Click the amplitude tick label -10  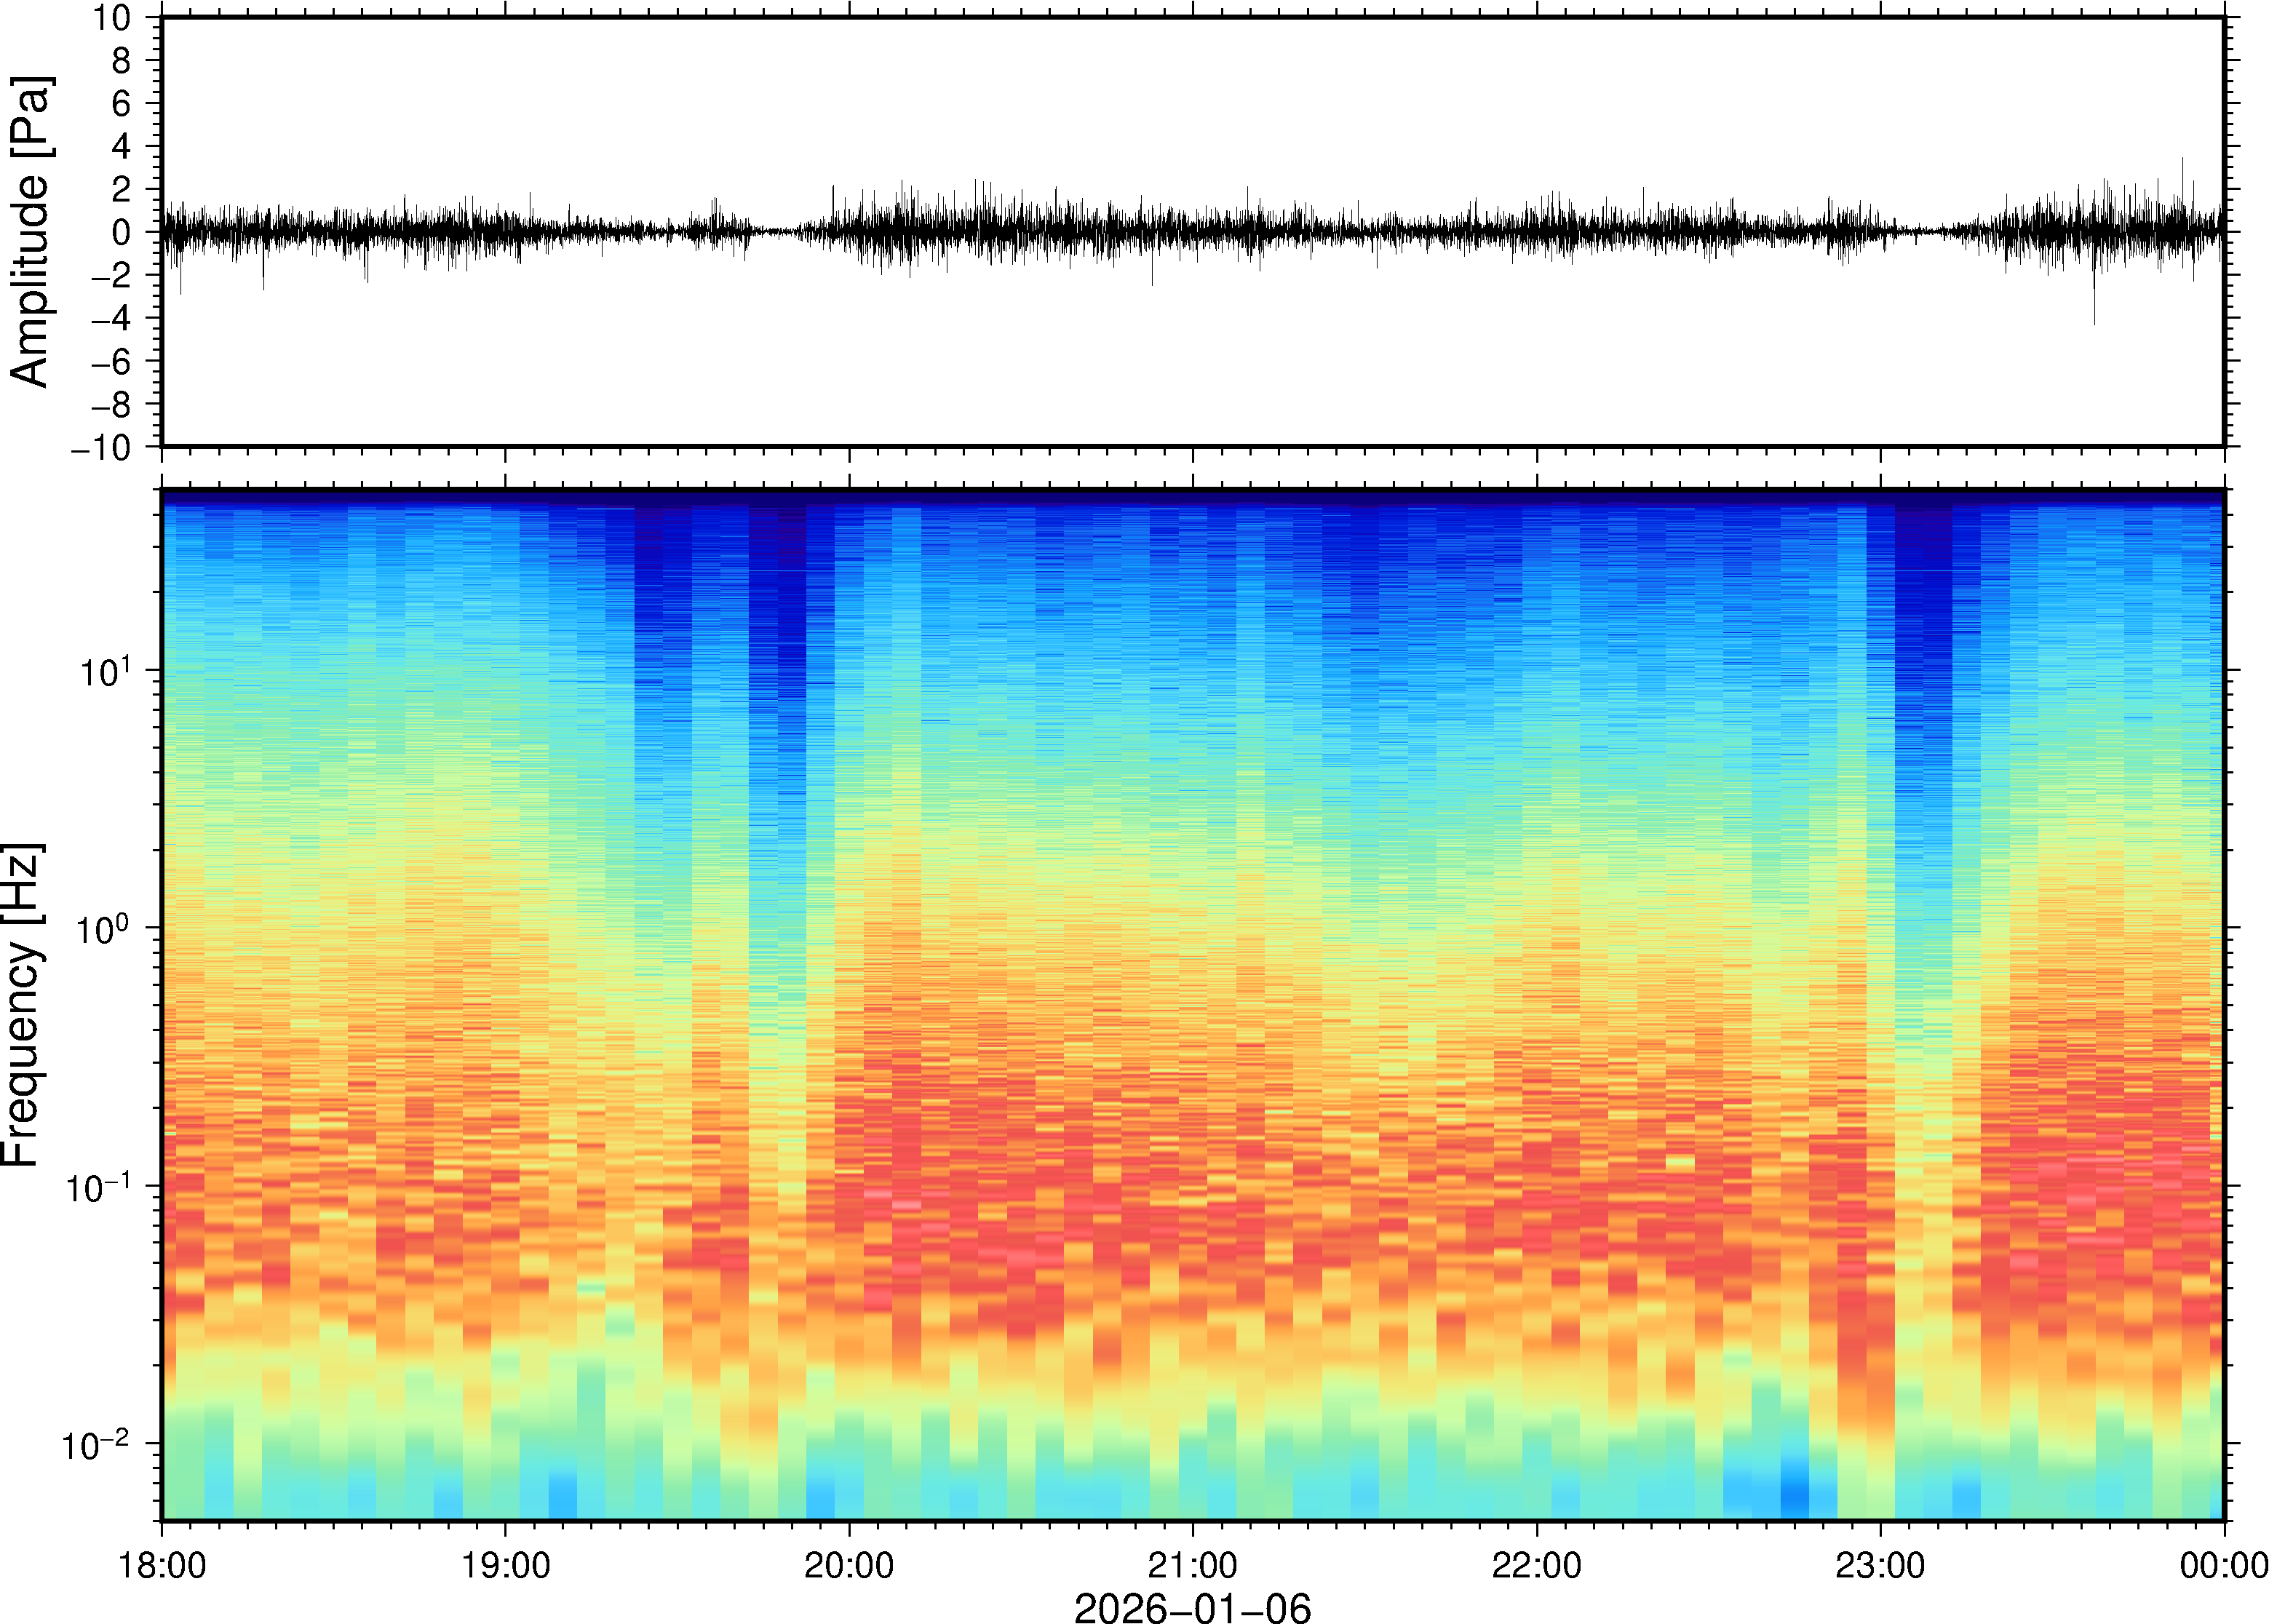click(101, 448)
